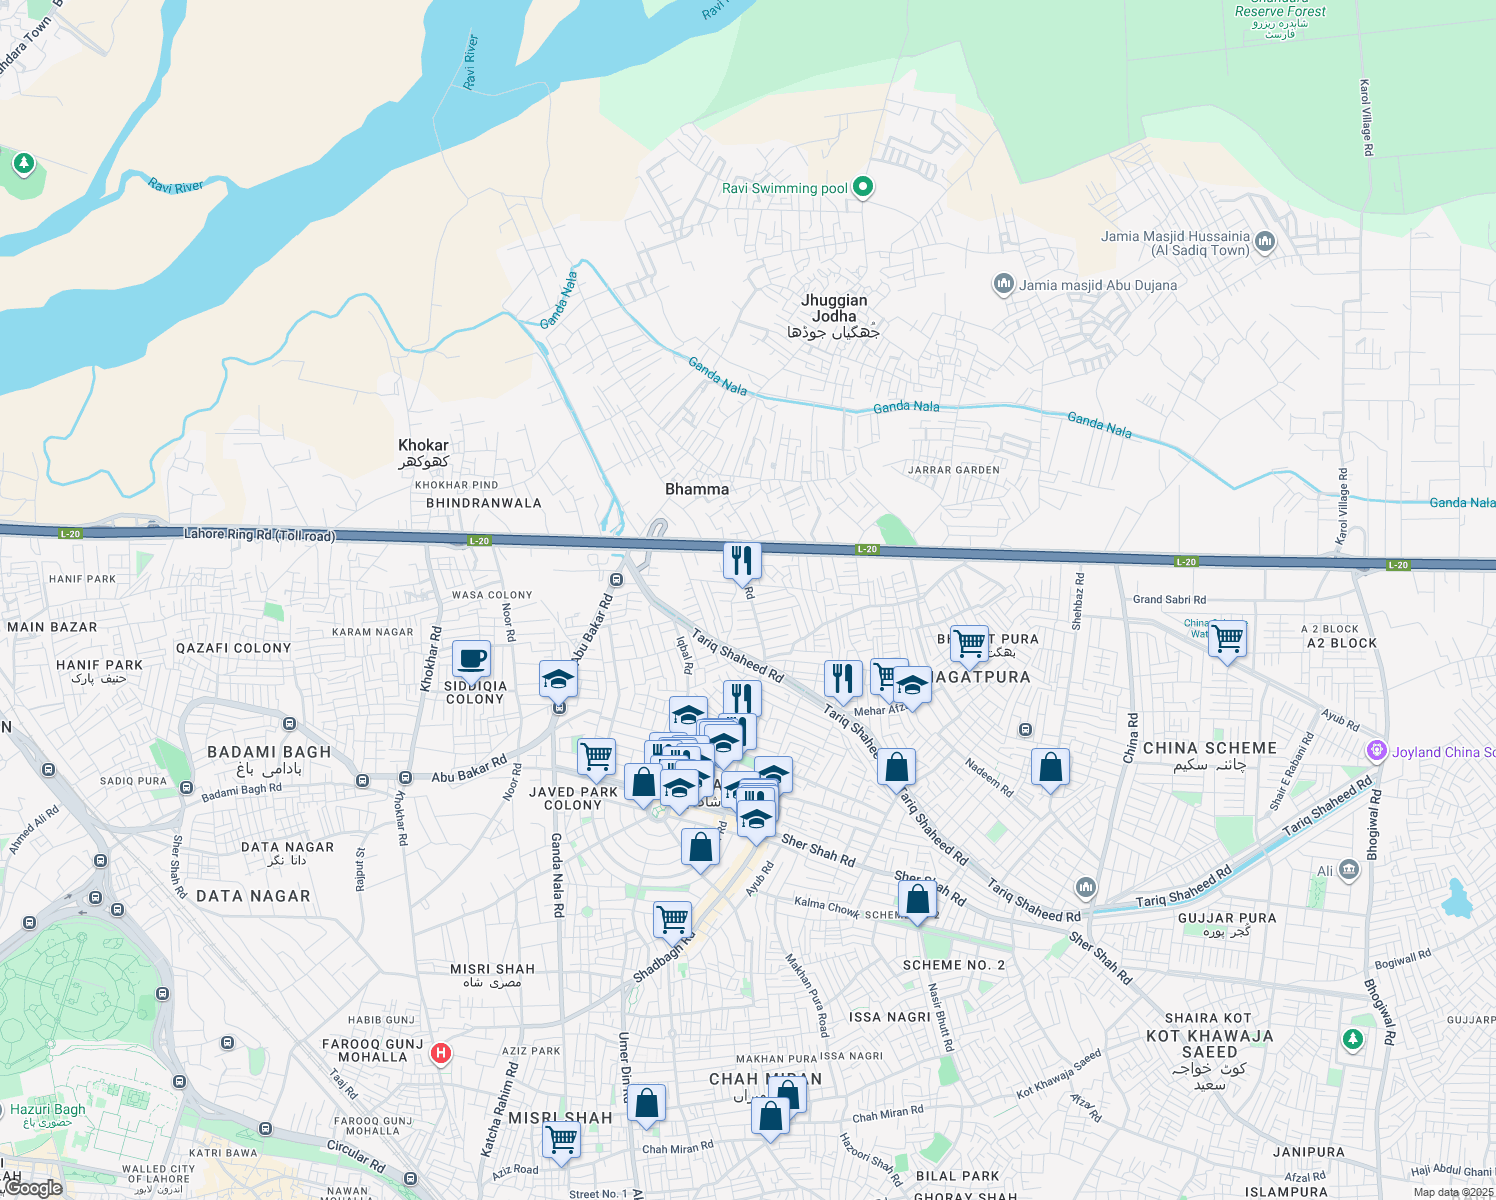The width and height of the screenshot is (1496, 1200).
Task: Open the Joyland China Scheme purple marker
Action: coord(1377,751)
